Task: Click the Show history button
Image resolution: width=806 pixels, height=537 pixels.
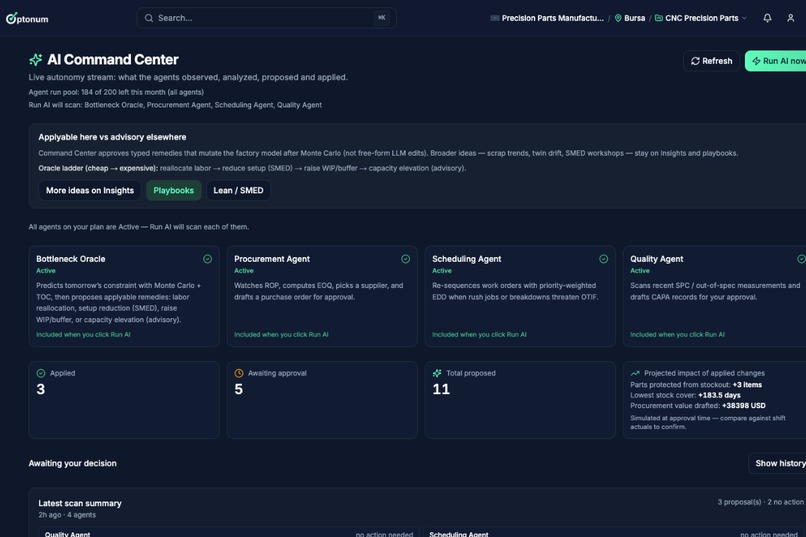Action: point(777,464)
